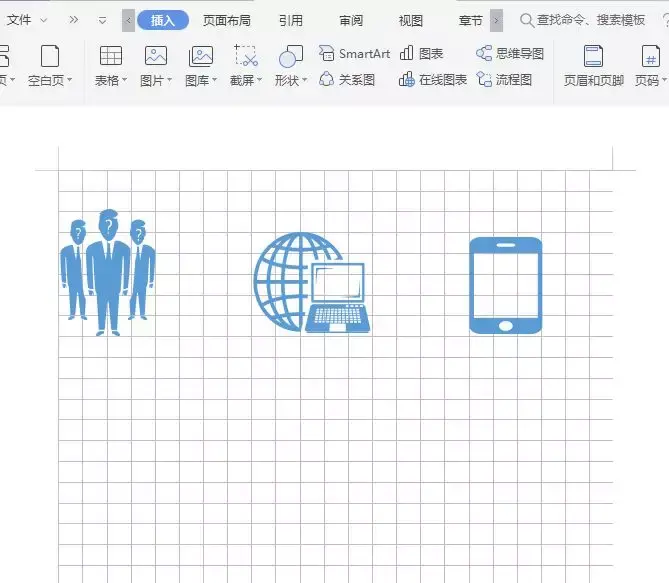Select the smartphone image
The image size is (669, 583).
coord(506,285)
